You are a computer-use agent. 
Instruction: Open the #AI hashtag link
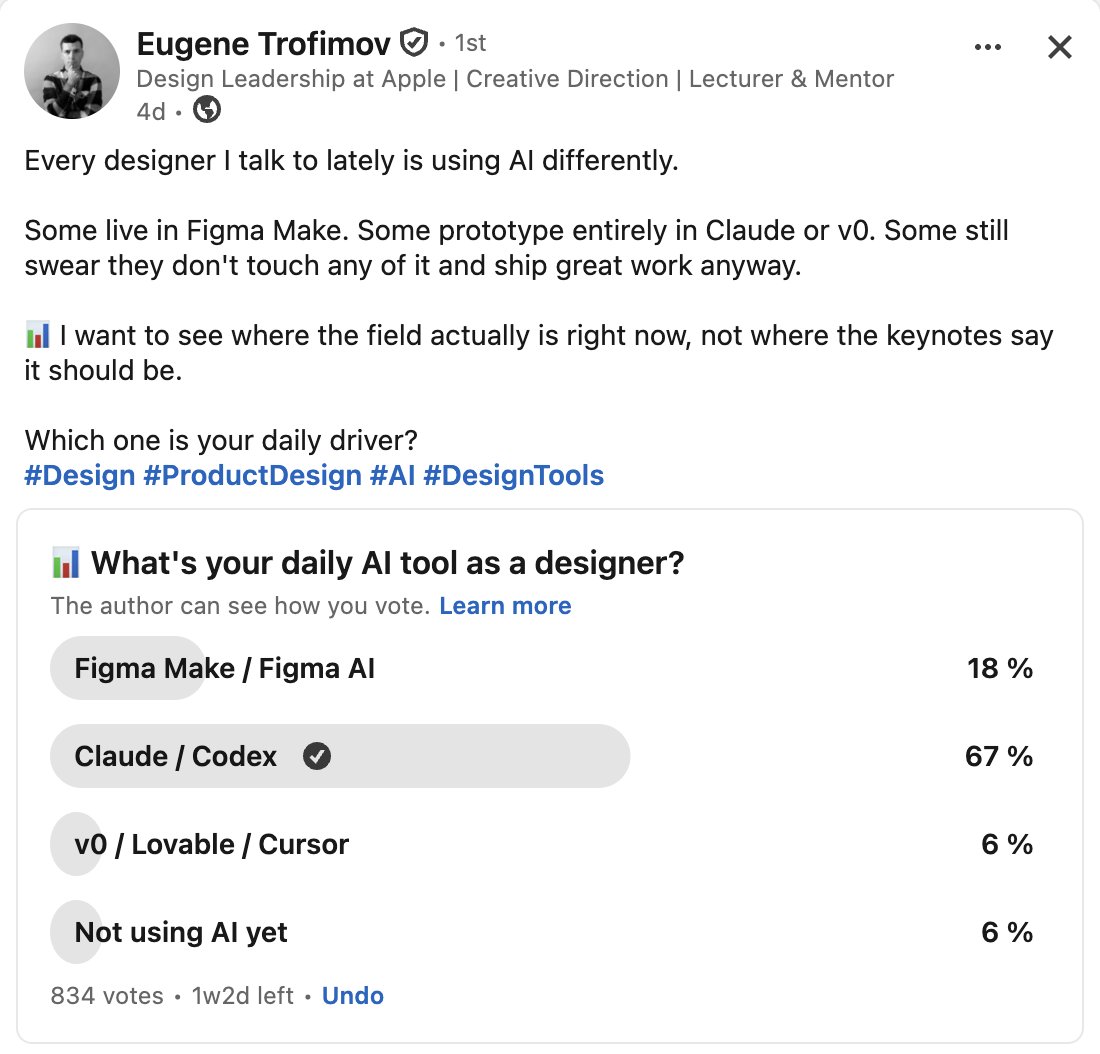[x=393, y=475]
